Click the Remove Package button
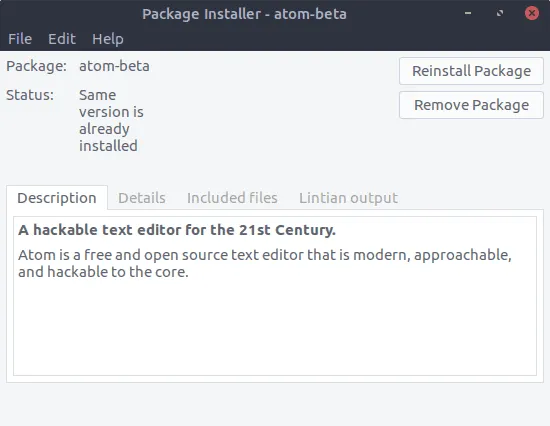This screenshot has height=426, width=550. point(471,105)
